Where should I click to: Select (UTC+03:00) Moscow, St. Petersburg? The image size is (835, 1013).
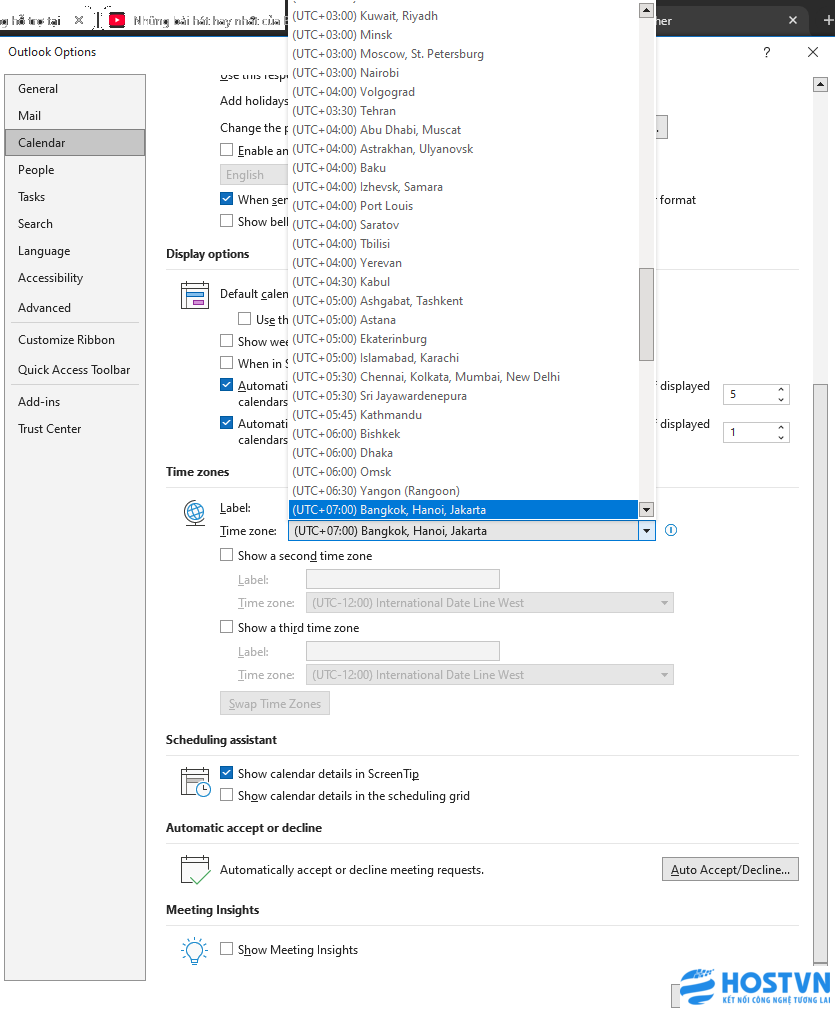463,54
